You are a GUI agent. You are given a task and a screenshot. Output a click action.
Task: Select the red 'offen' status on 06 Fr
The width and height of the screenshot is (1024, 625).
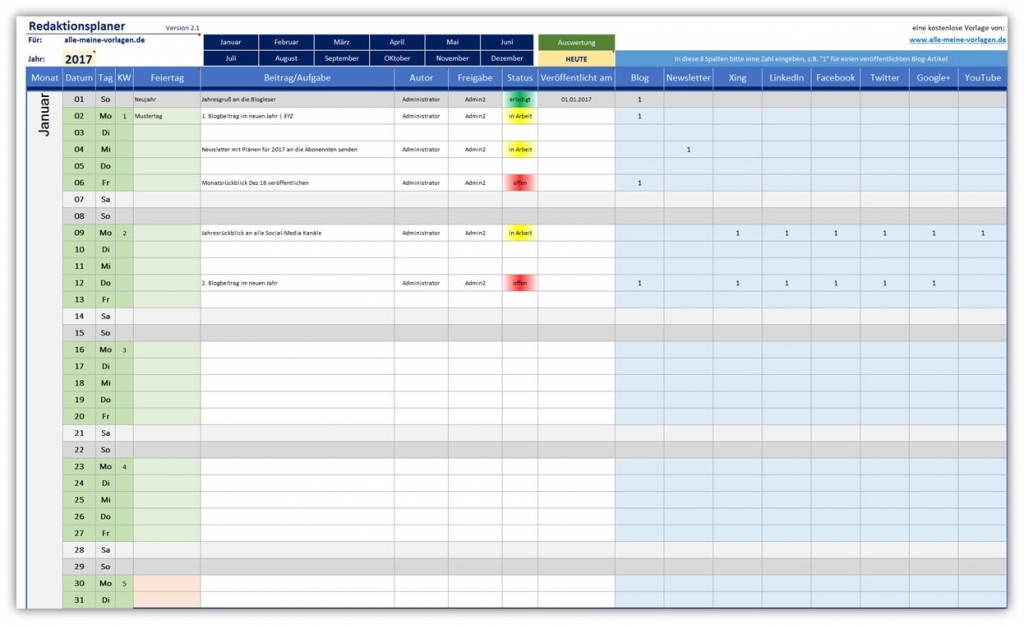point(520,183)
